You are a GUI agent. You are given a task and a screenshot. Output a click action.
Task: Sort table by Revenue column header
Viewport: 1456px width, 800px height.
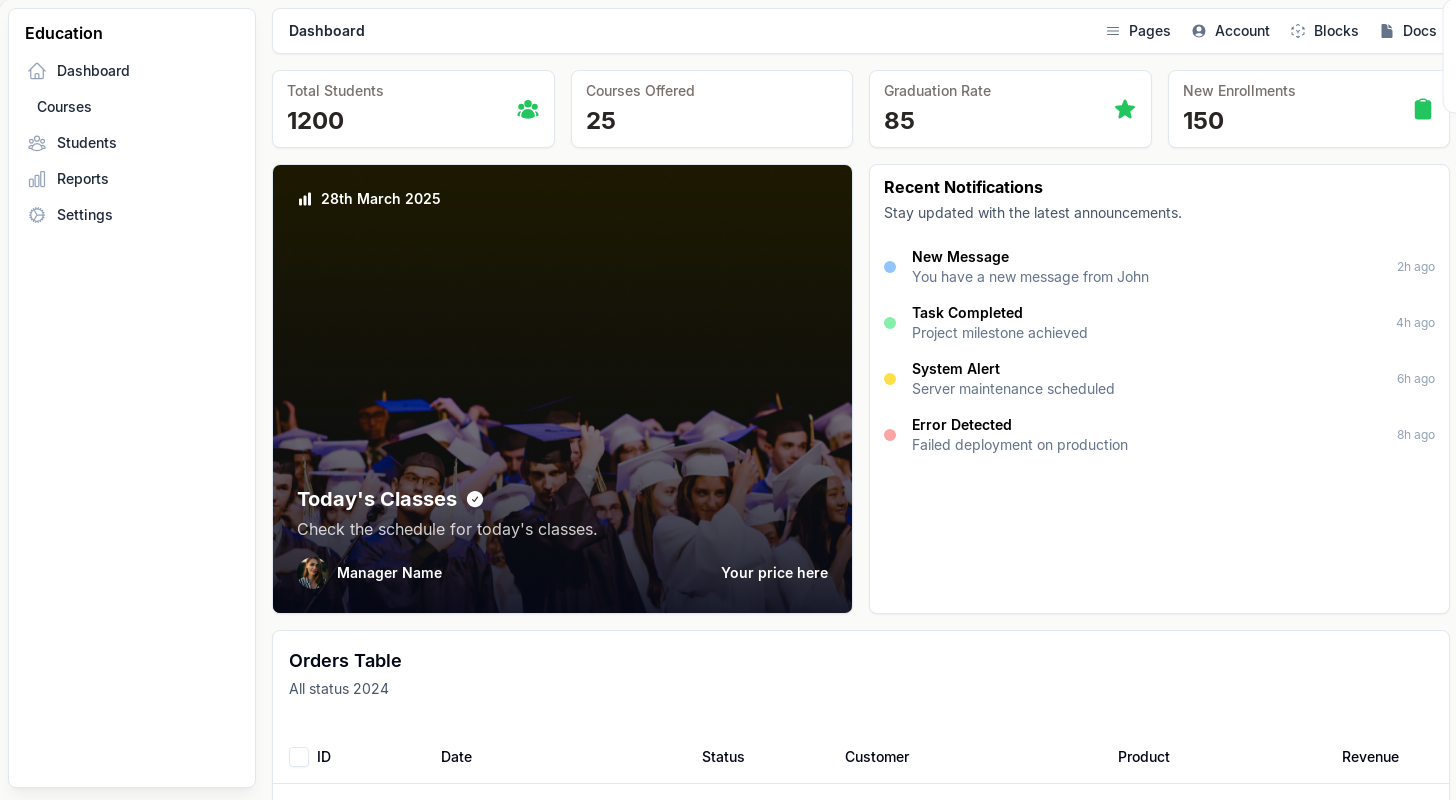tap(1370, 757)
